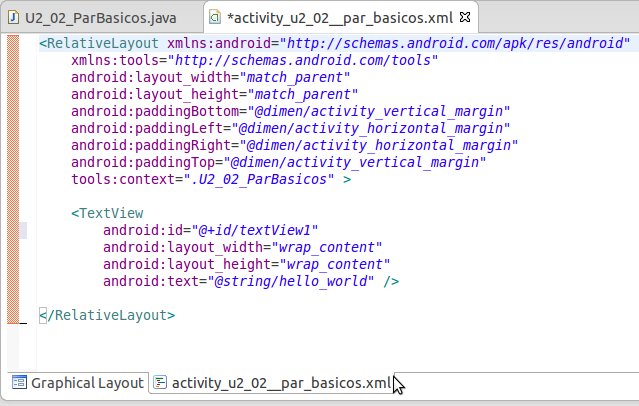Click the TextView layout_height "wrap_content" value
This screenshot has width=639, height=406.
(x=335, y=265)
